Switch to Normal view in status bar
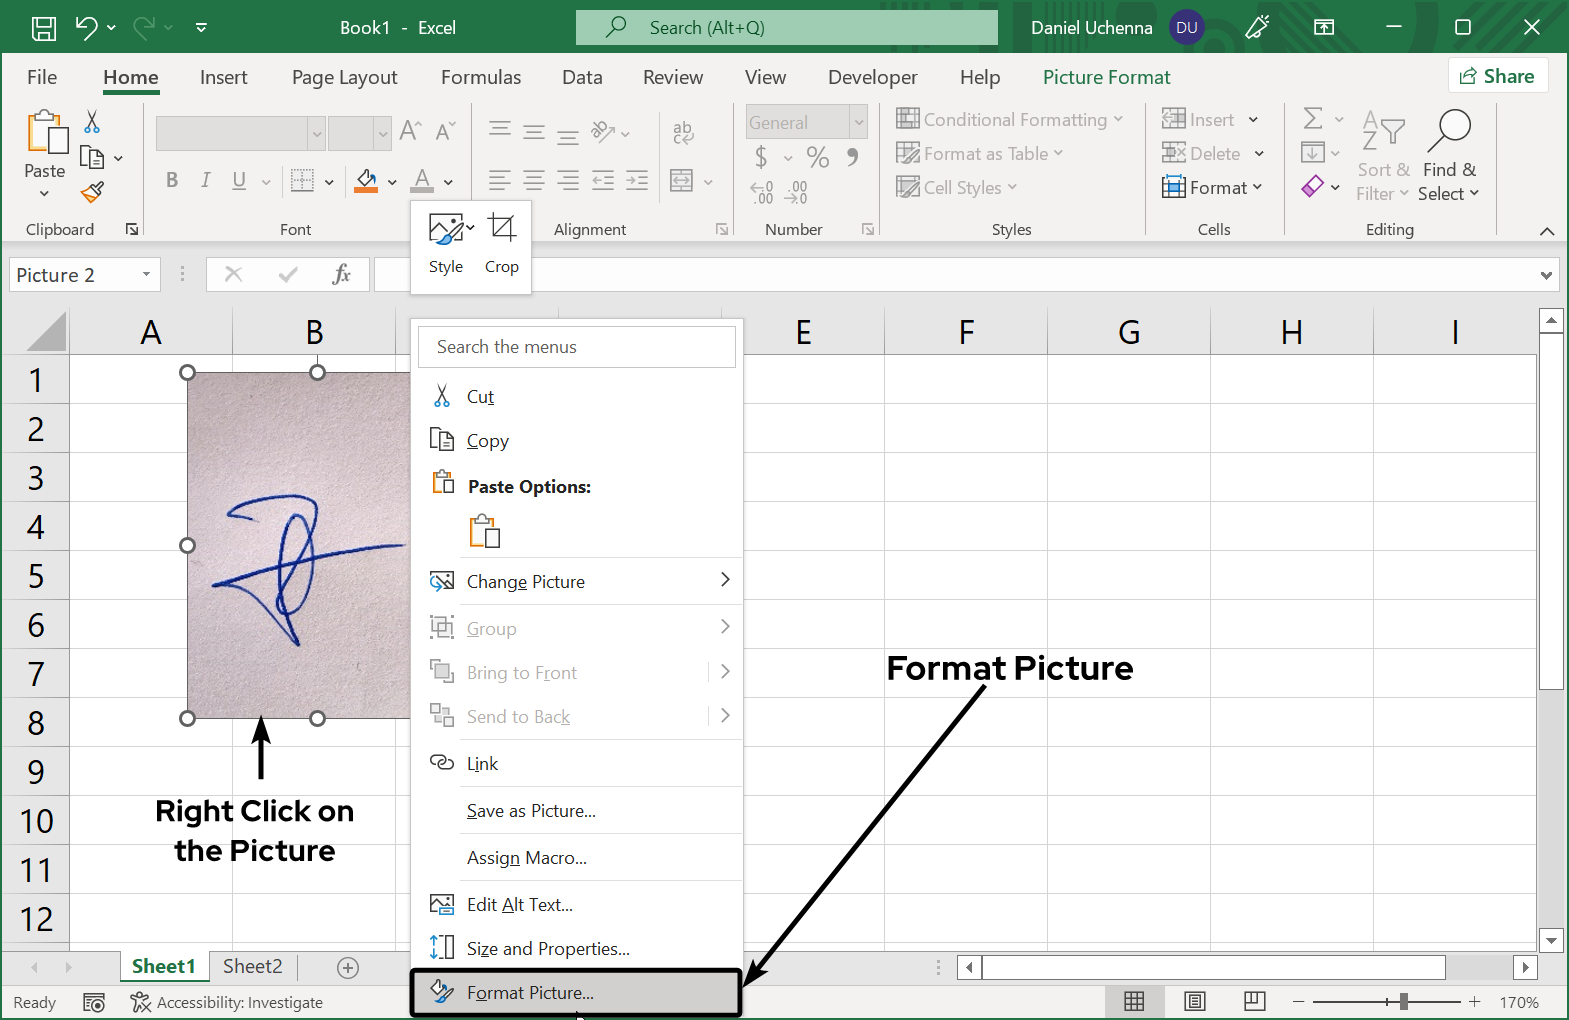The image size is (1569, 1020). pos(1134,1002)
